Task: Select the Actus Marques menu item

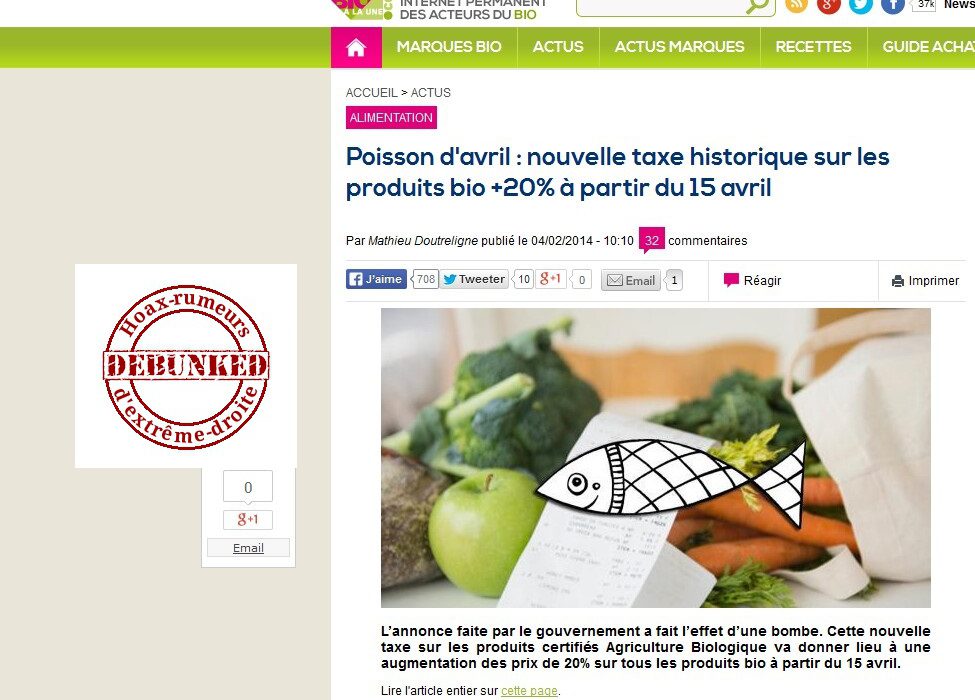Action: click(680, 47)
